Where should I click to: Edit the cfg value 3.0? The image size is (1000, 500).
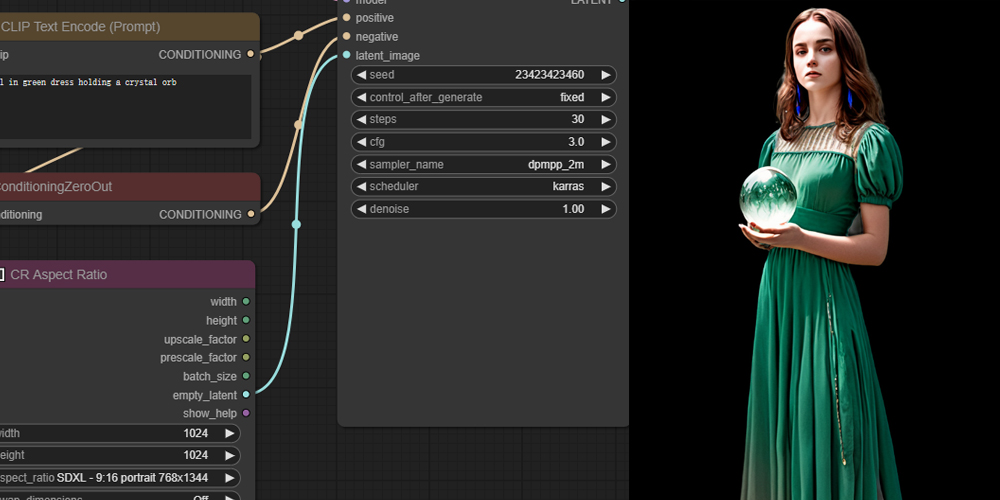click(576, 142)
